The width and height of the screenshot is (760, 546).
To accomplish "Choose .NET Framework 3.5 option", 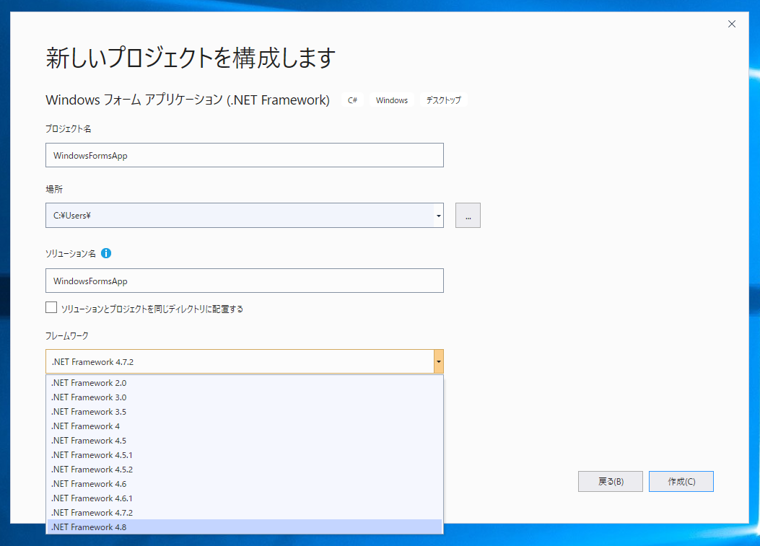I will tap(244, 412).
